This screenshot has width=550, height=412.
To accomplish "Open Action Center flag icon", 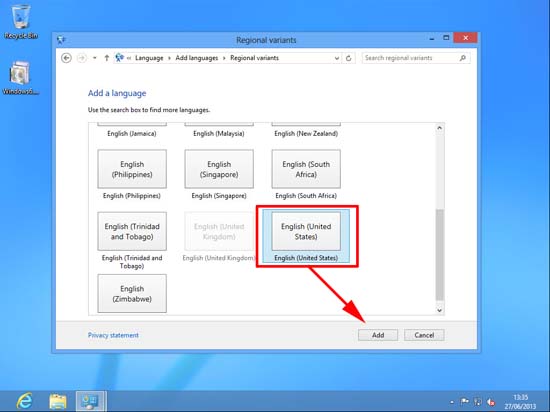I will [x=464, y=401].
